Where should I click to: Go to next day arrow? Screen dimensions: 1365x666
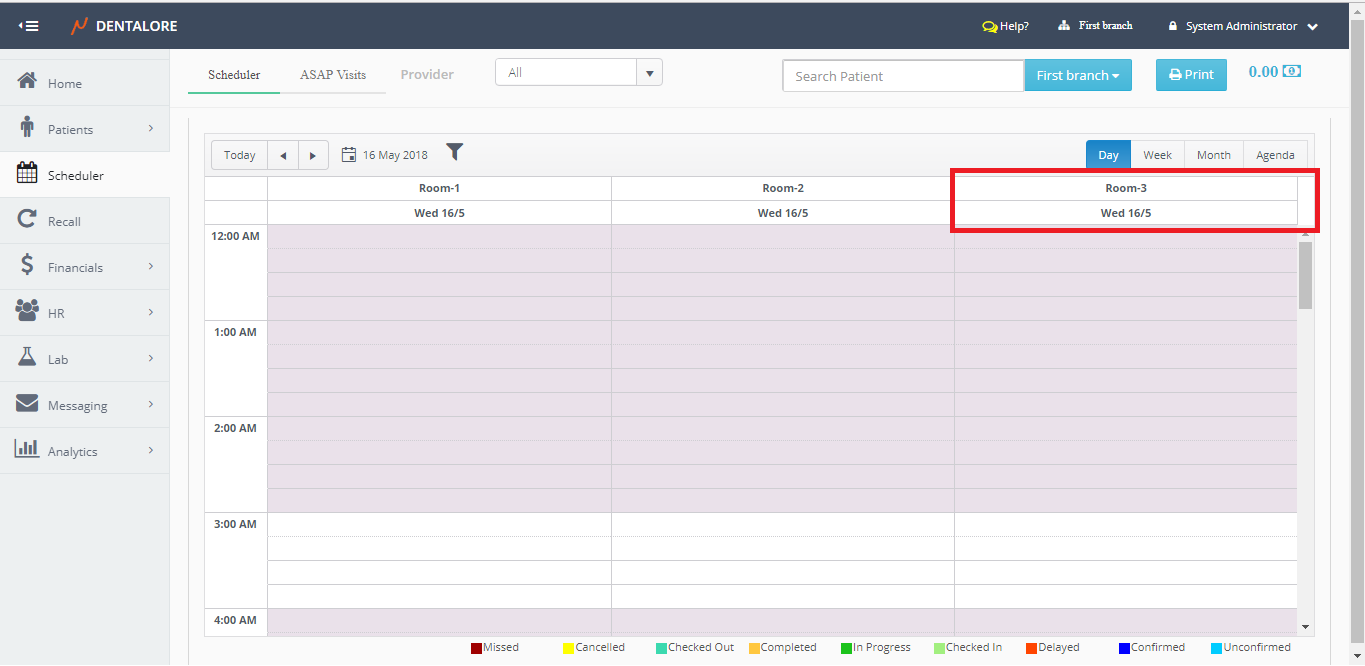click(313, 155)
